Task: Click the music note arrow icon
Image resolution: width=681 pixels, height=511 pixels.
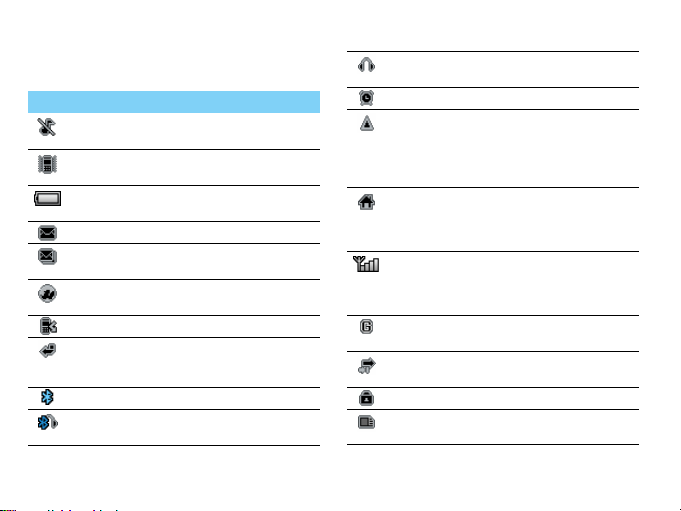Action: click(367, 366)
